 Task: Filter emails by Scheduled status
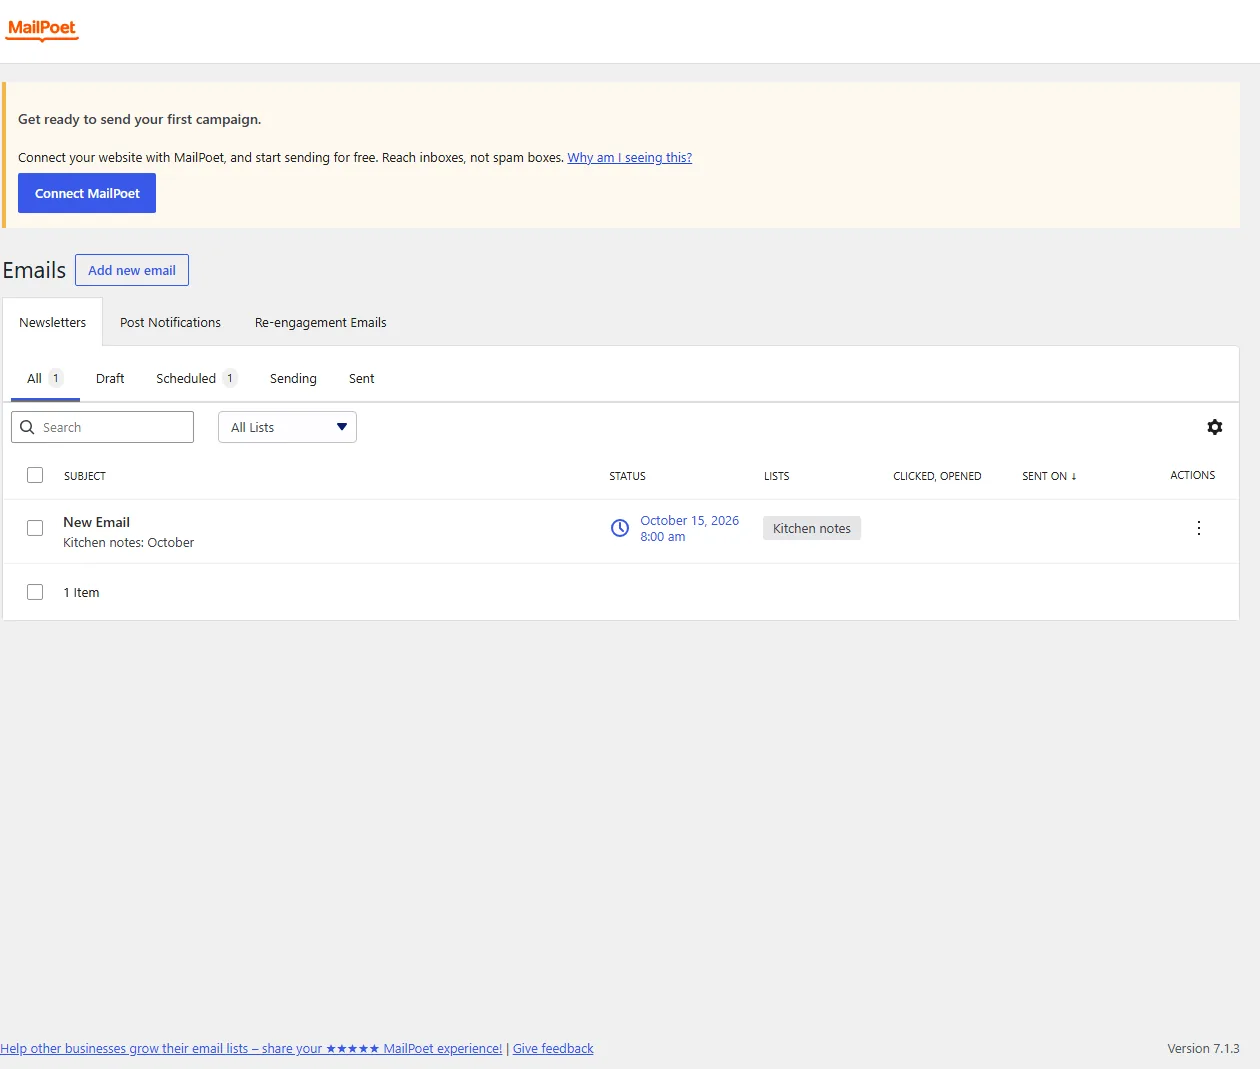(196, 378)
